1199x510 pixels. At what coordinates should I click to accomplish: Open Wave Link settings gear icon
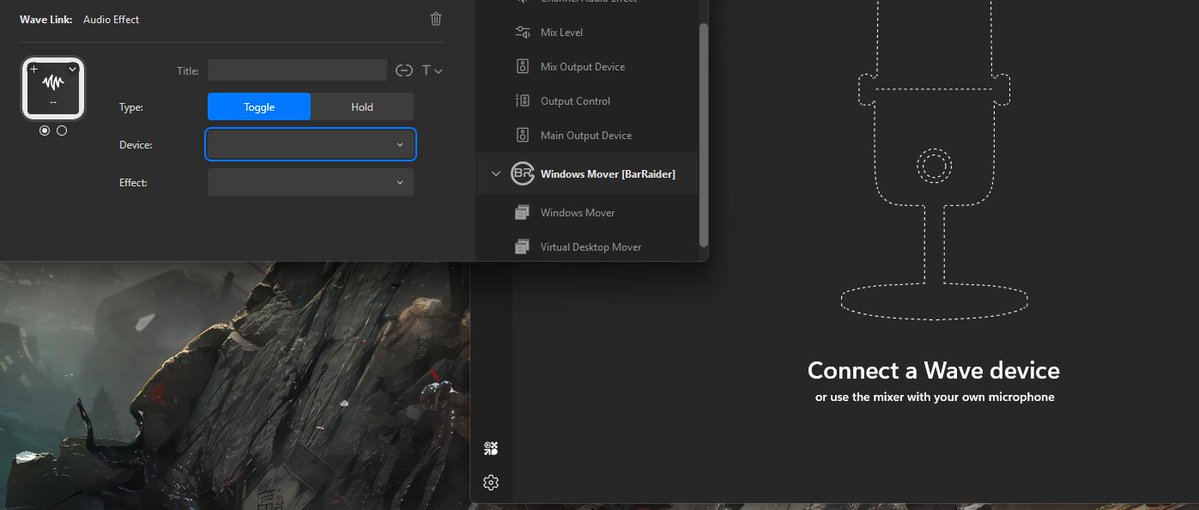tap(491, 482)
